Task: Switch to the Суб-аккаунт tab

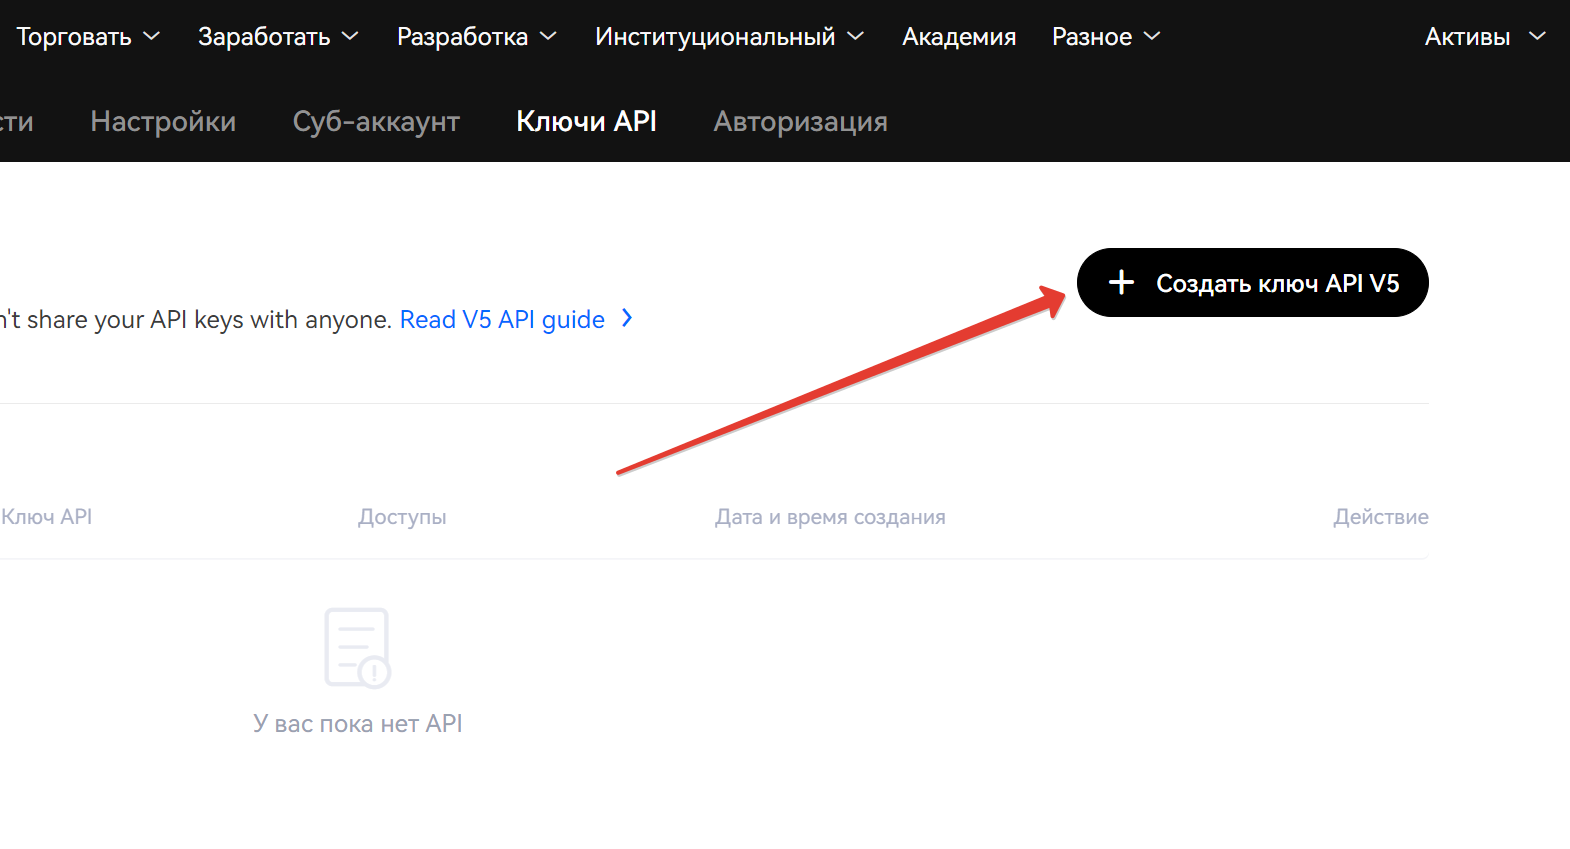Action: pos(376,121)
